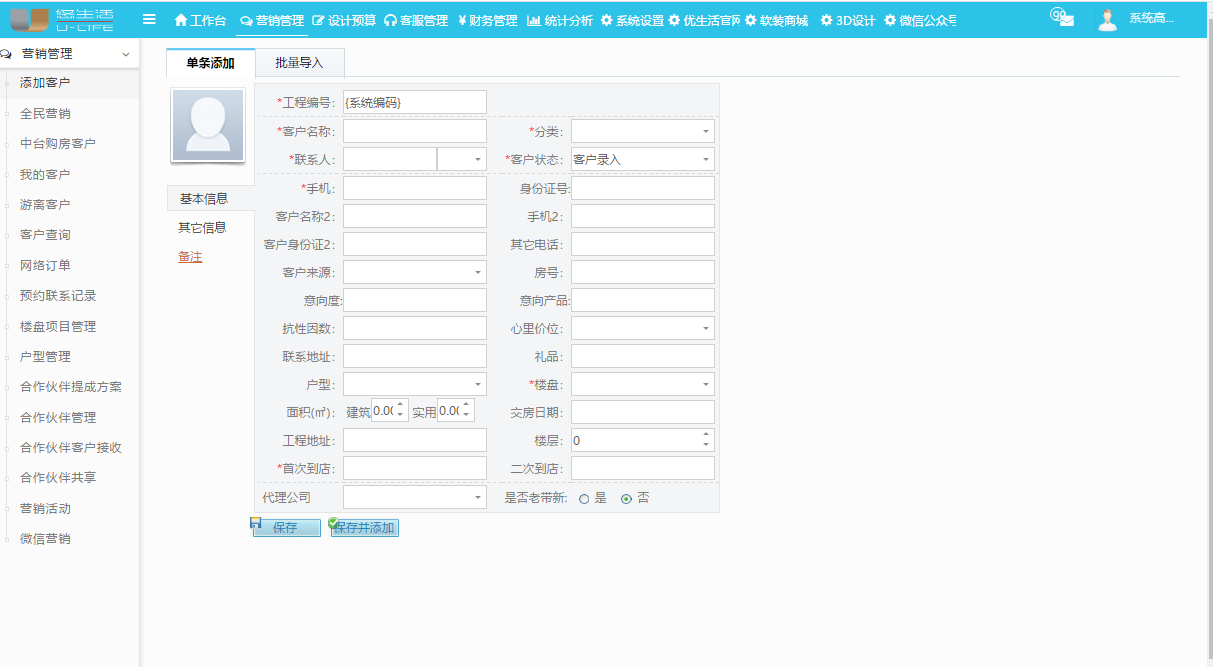Click the 保存 button
This screenshot has height=667, width=1213.
click(x=286, y=527)
